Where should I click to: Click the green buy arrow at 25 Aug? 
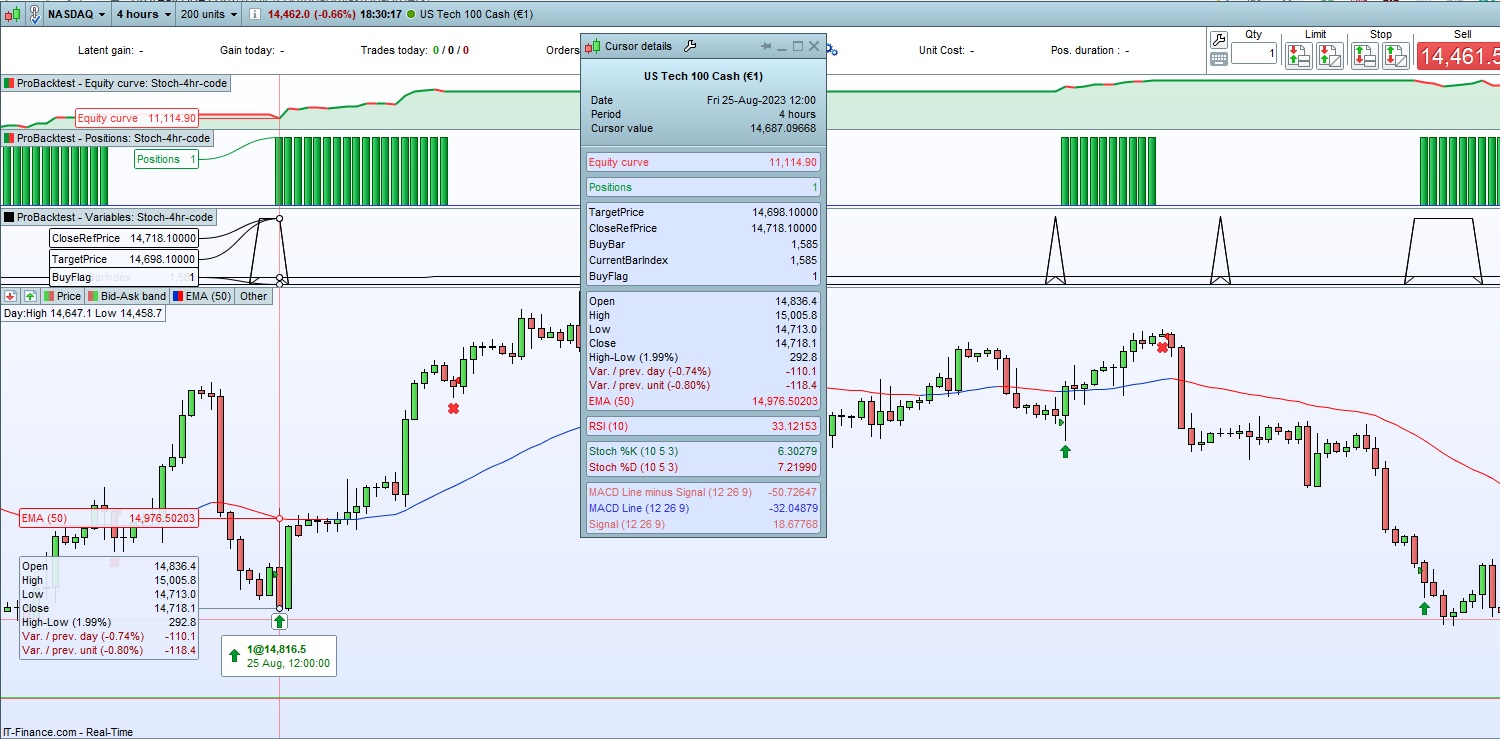pos(279,621)
